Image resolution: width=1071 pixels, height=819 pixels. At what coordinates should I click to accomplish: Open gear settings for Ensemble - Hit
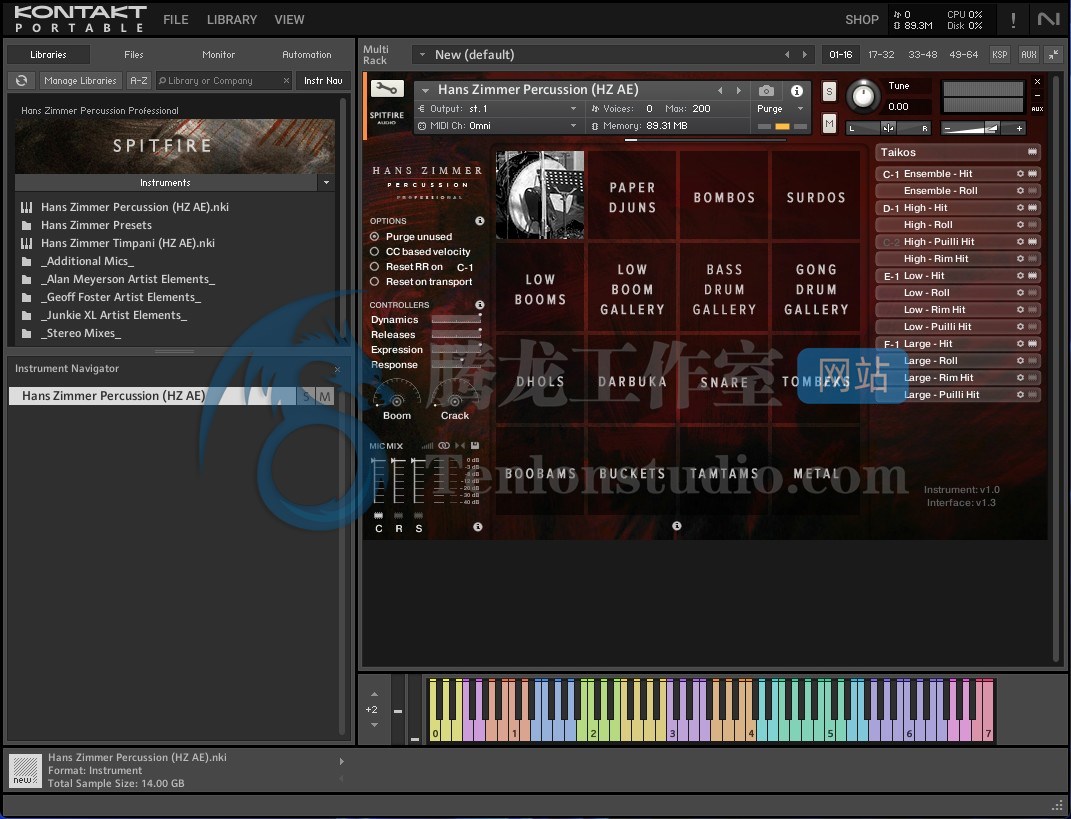1020,173
